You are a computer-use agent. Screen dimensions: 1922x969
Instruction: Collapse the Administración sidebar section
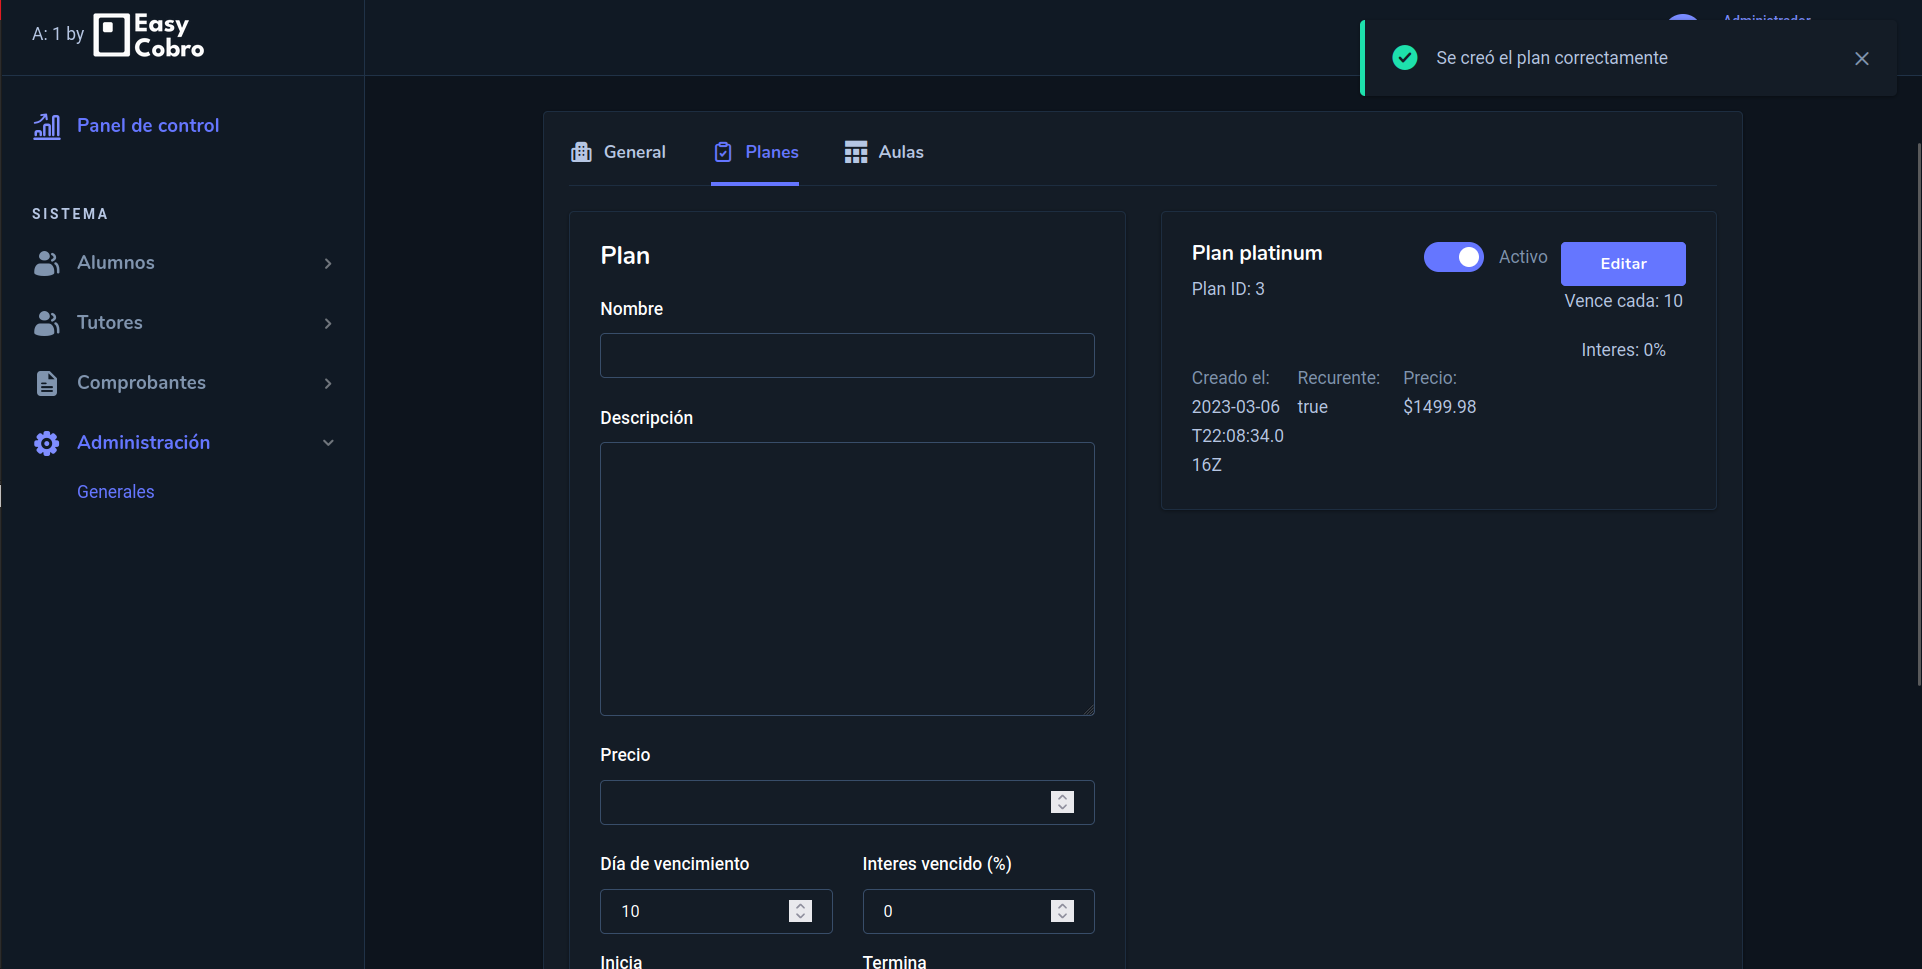pos(328,442)
